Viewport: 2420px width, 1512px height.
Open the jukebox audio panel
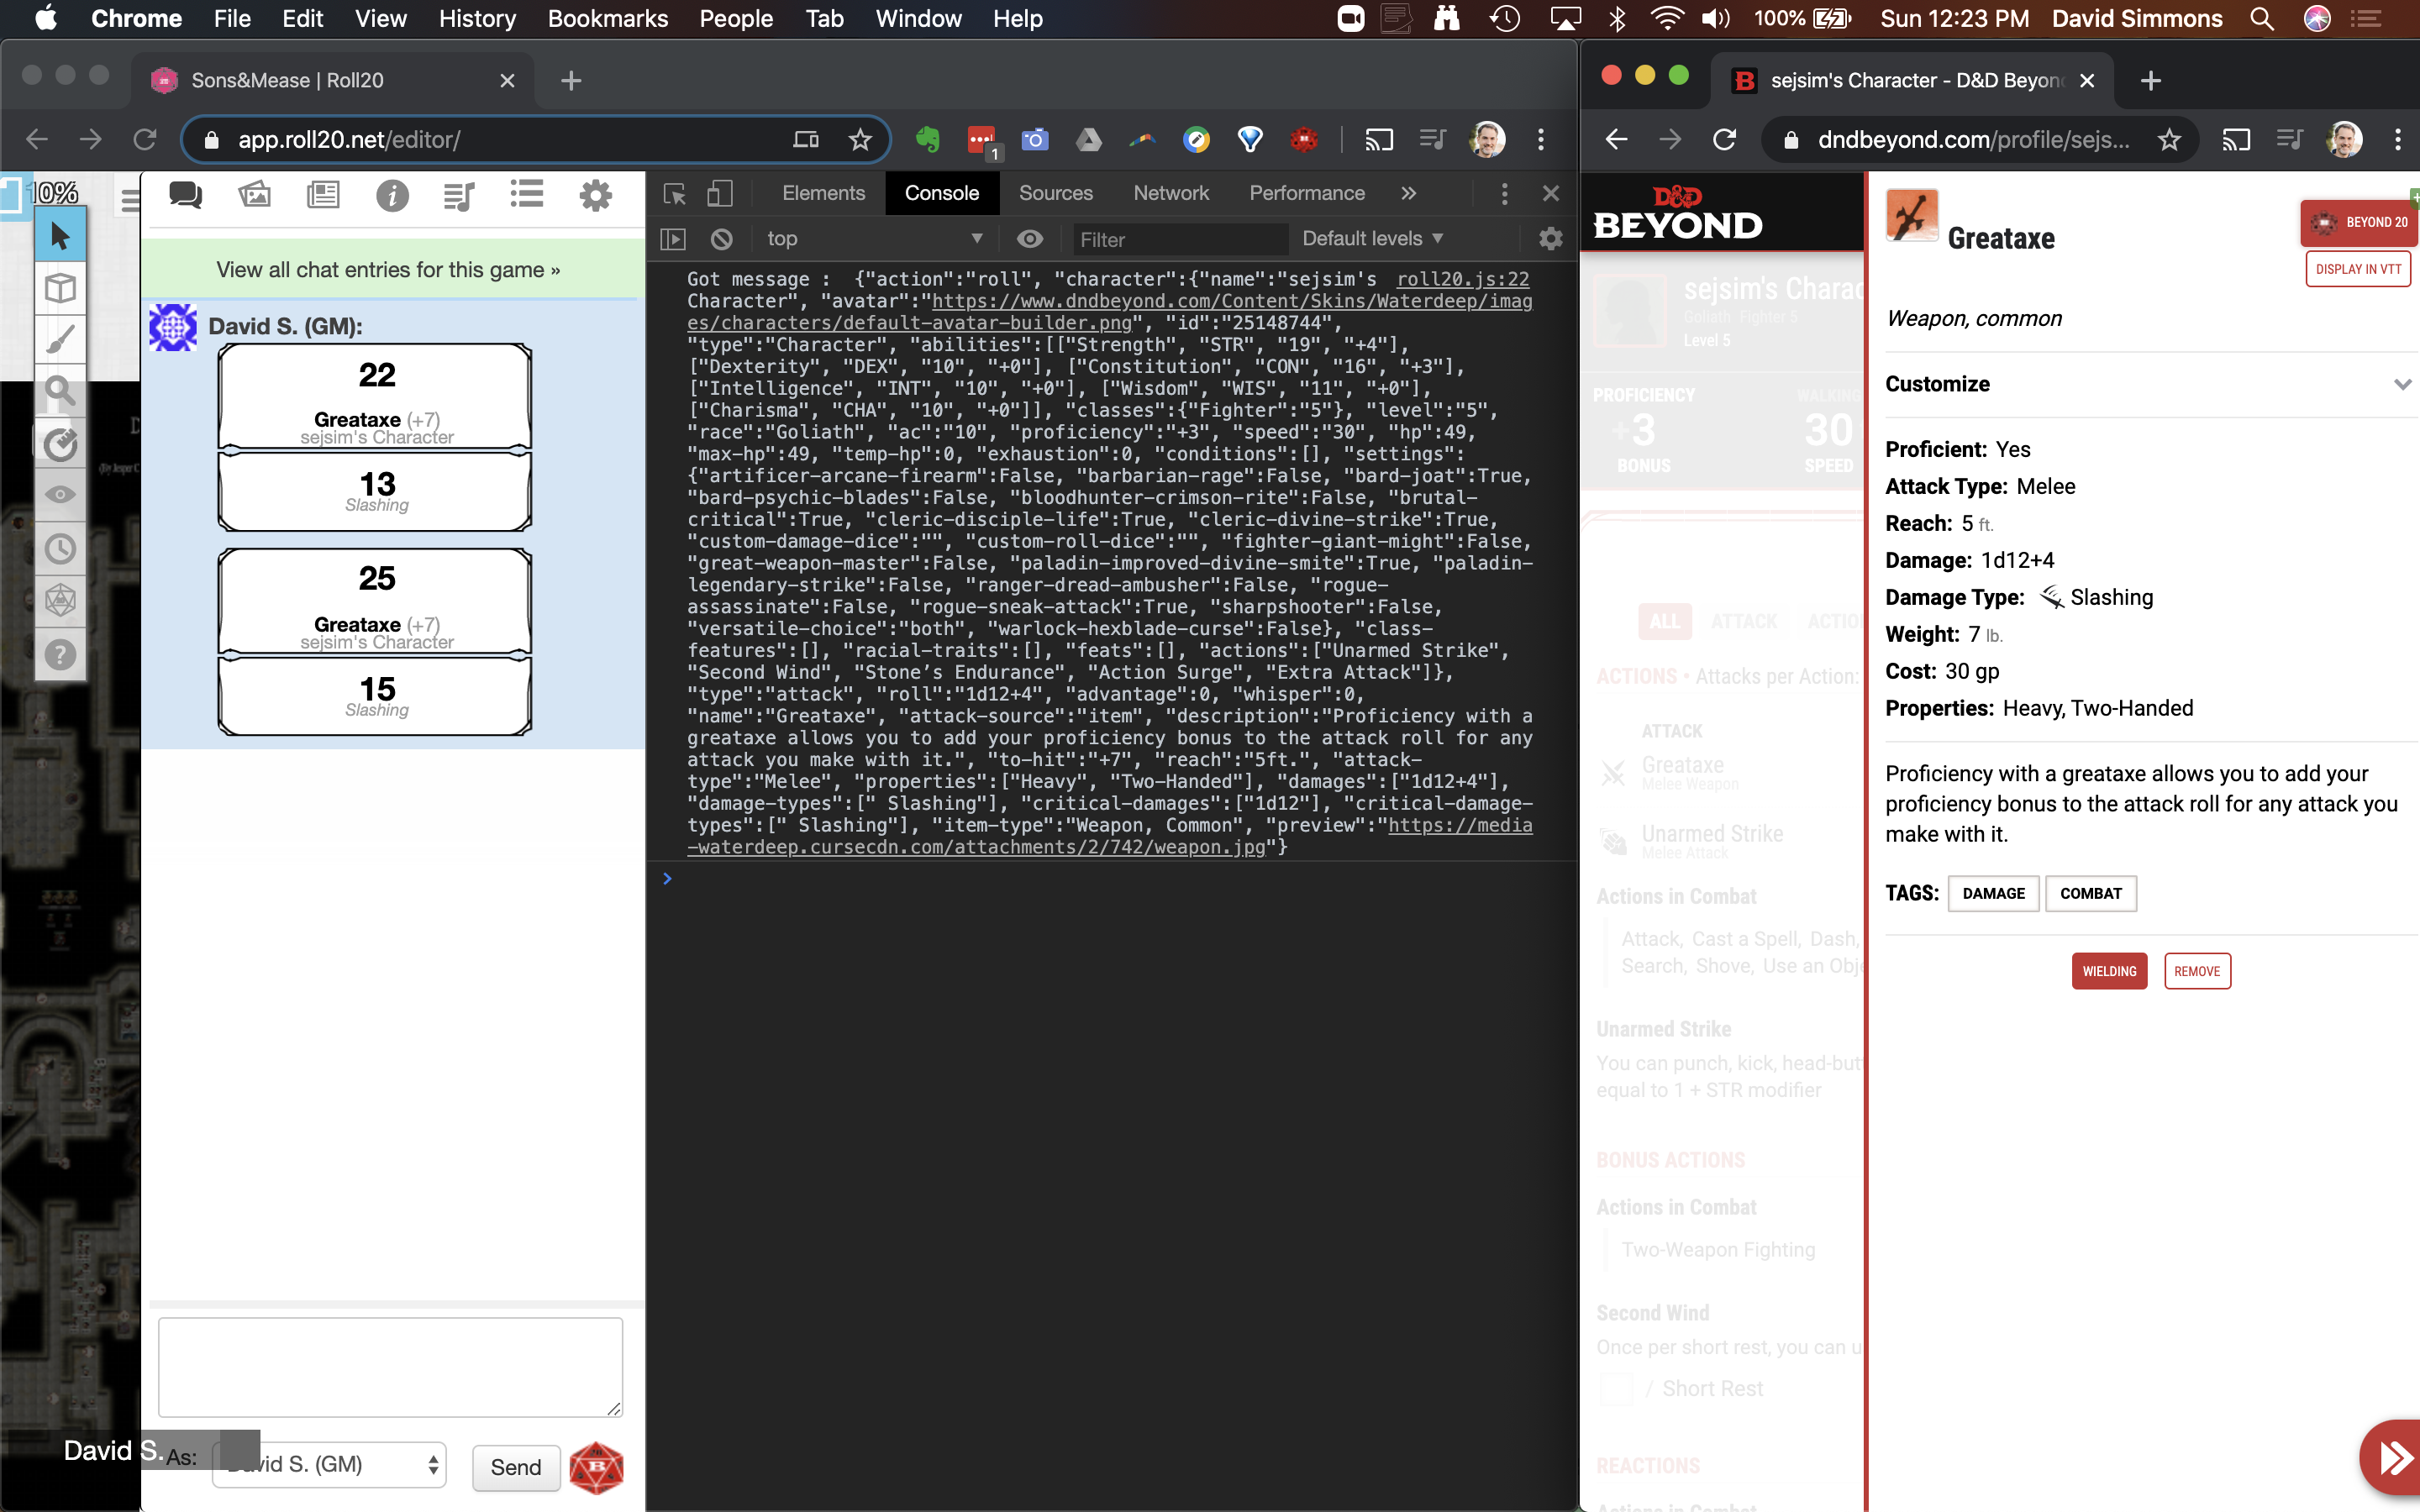point(459,196)
